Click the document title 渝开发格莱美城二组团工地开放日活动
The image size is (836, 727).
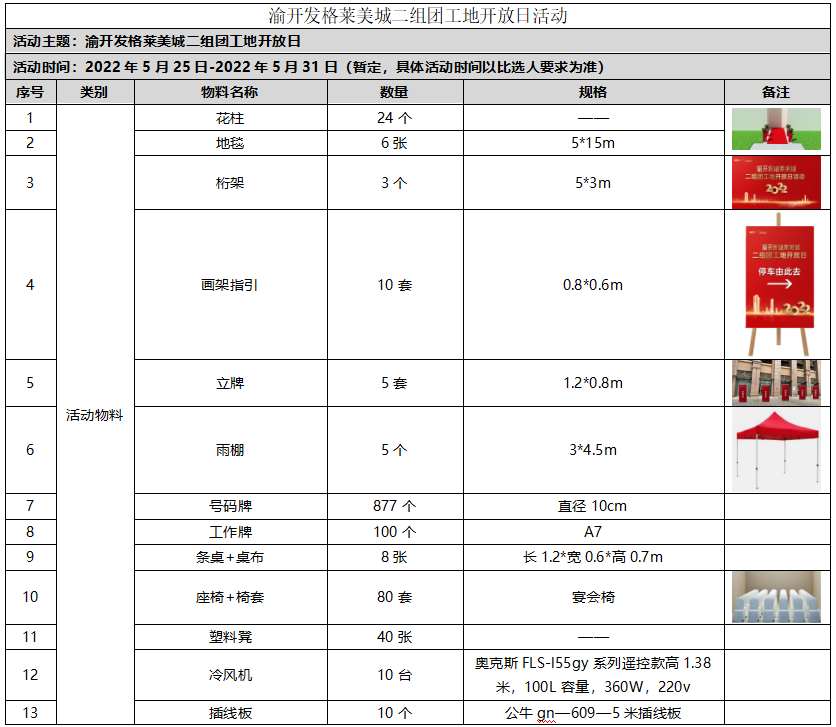(x=418, y=16)
